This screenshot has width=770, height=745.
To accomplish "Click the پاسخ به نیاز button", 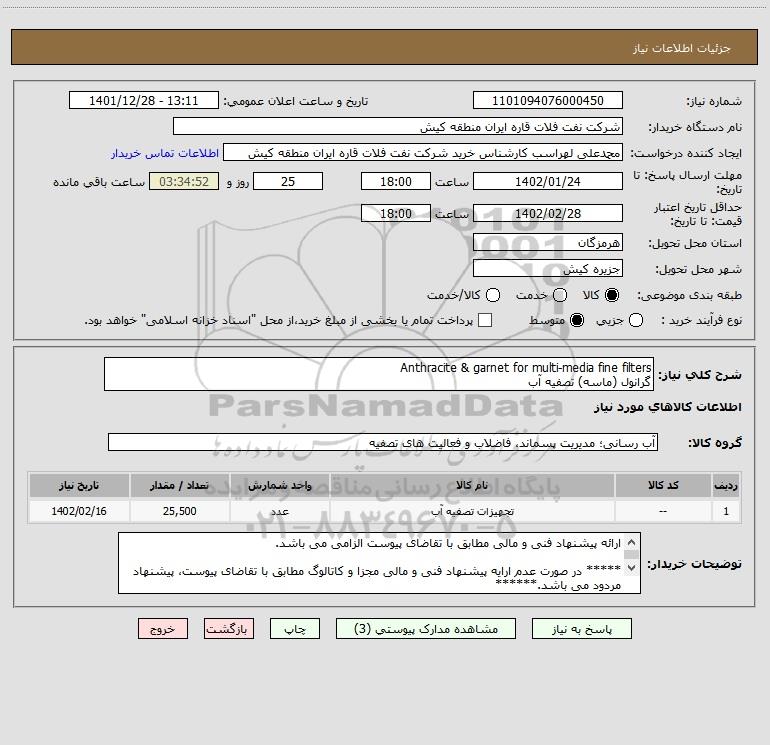I will coord(582,629).
